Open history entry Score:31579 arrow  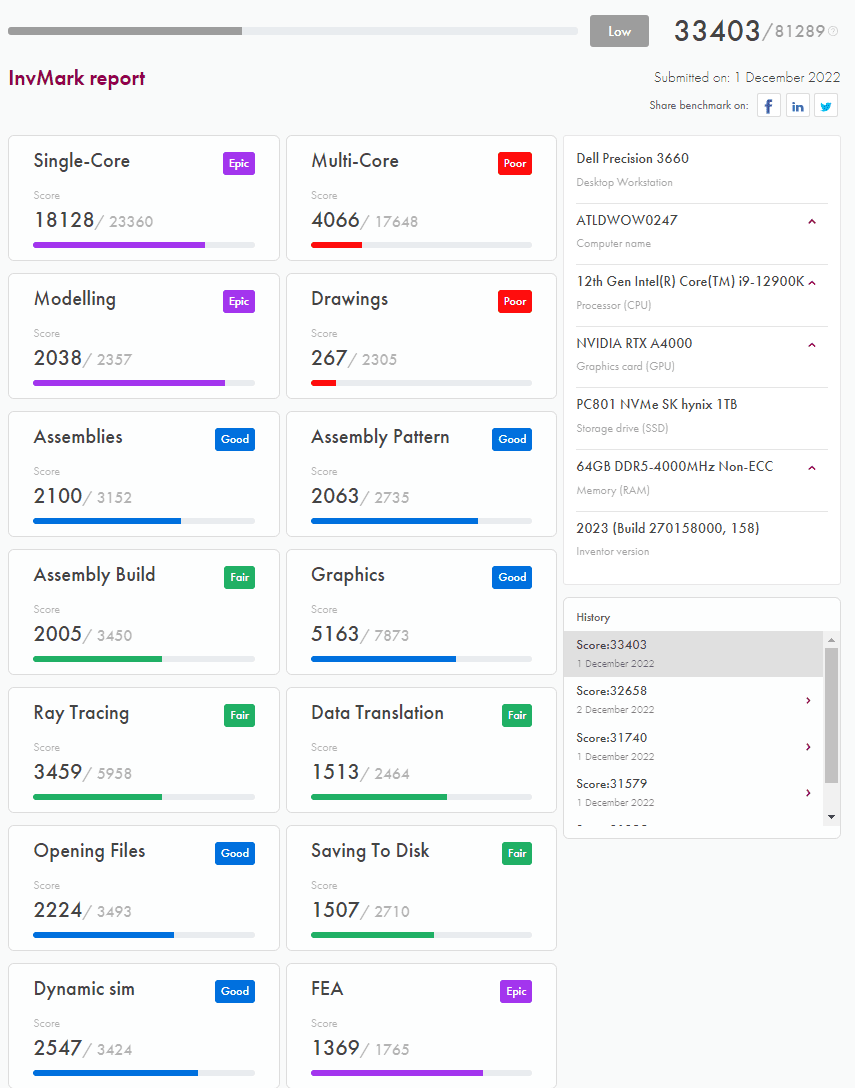click(809, 792)
